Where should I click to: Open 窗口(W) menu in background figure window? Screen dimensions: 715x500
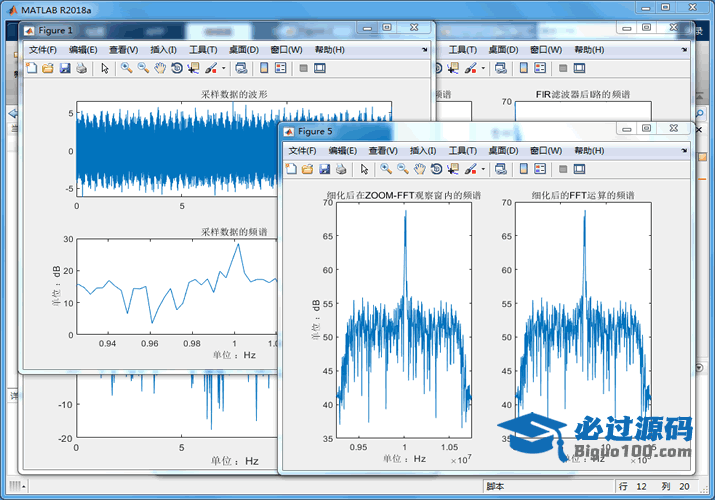click(x=546, y=50)
